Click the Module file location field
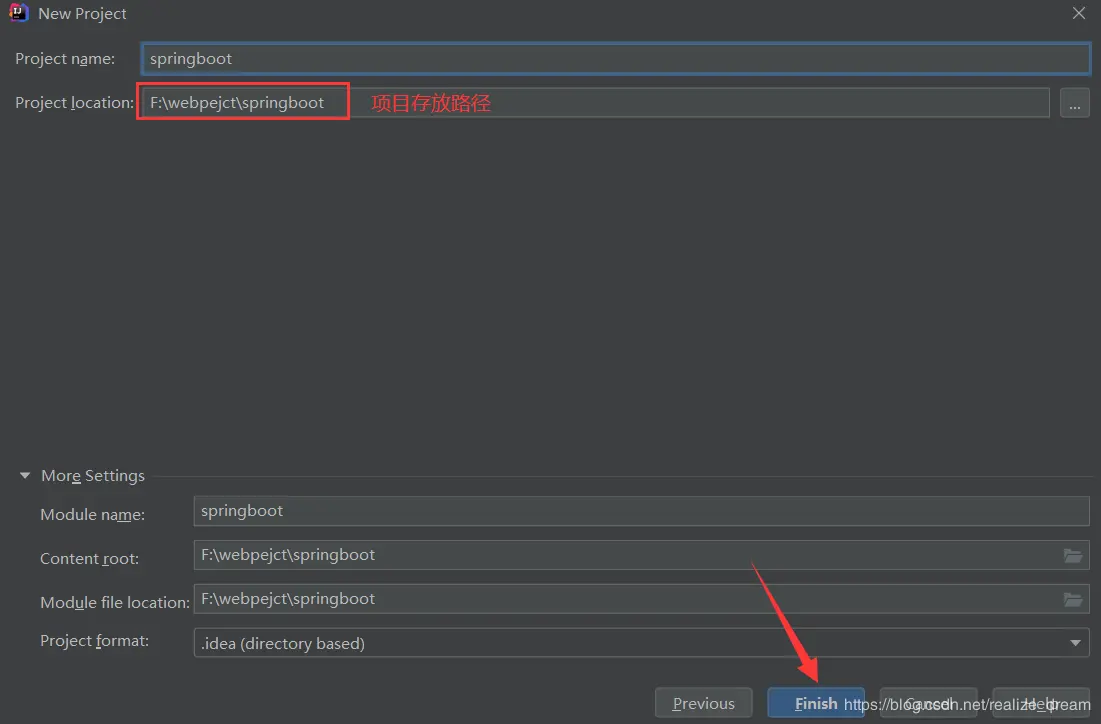Screen dimensions: 1101x724 (641, 599)
